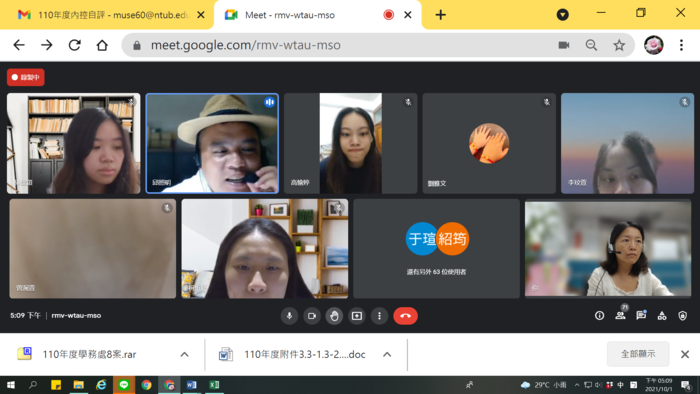Screen dimensions: 700x394
Task: Open the Chrome profile avatar
Action: tap(654, 45)
